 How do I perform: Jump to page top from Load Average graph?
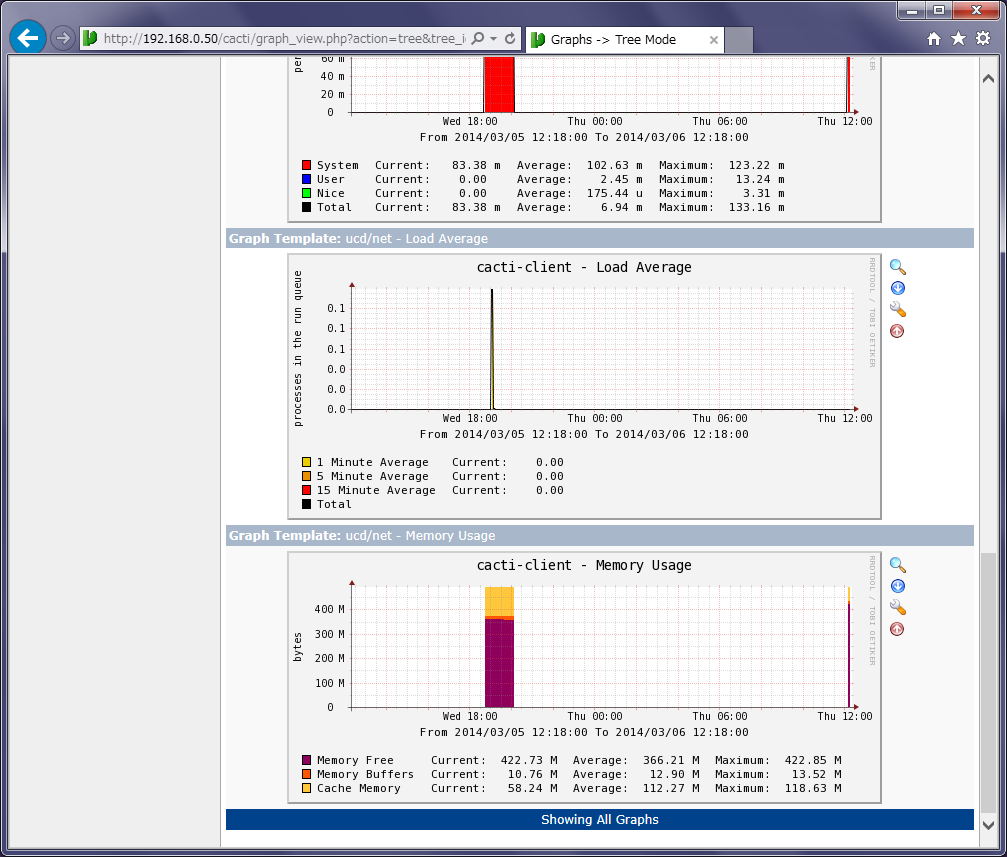[x=897, y=331]
